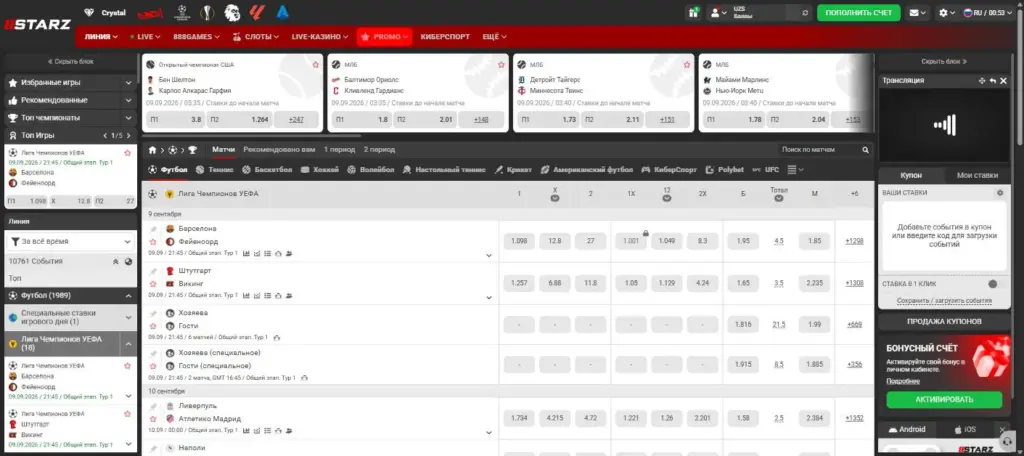Select Хоккей sport filter
The width and height of the screenshot is (1024, 456).
click(320, 170)
